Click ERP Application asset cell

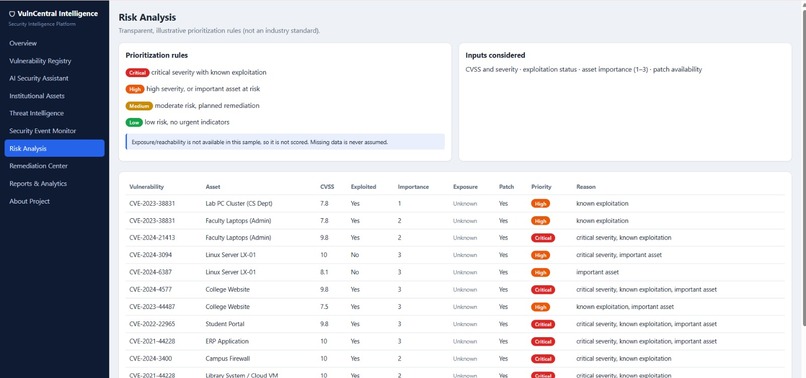pyautogui.click(x=227, y=341)
